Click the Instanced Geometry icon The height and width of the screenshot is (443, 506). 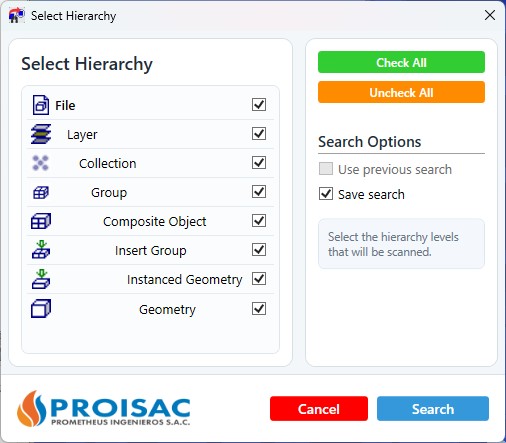pyautogui.click(x=41, y=279)
